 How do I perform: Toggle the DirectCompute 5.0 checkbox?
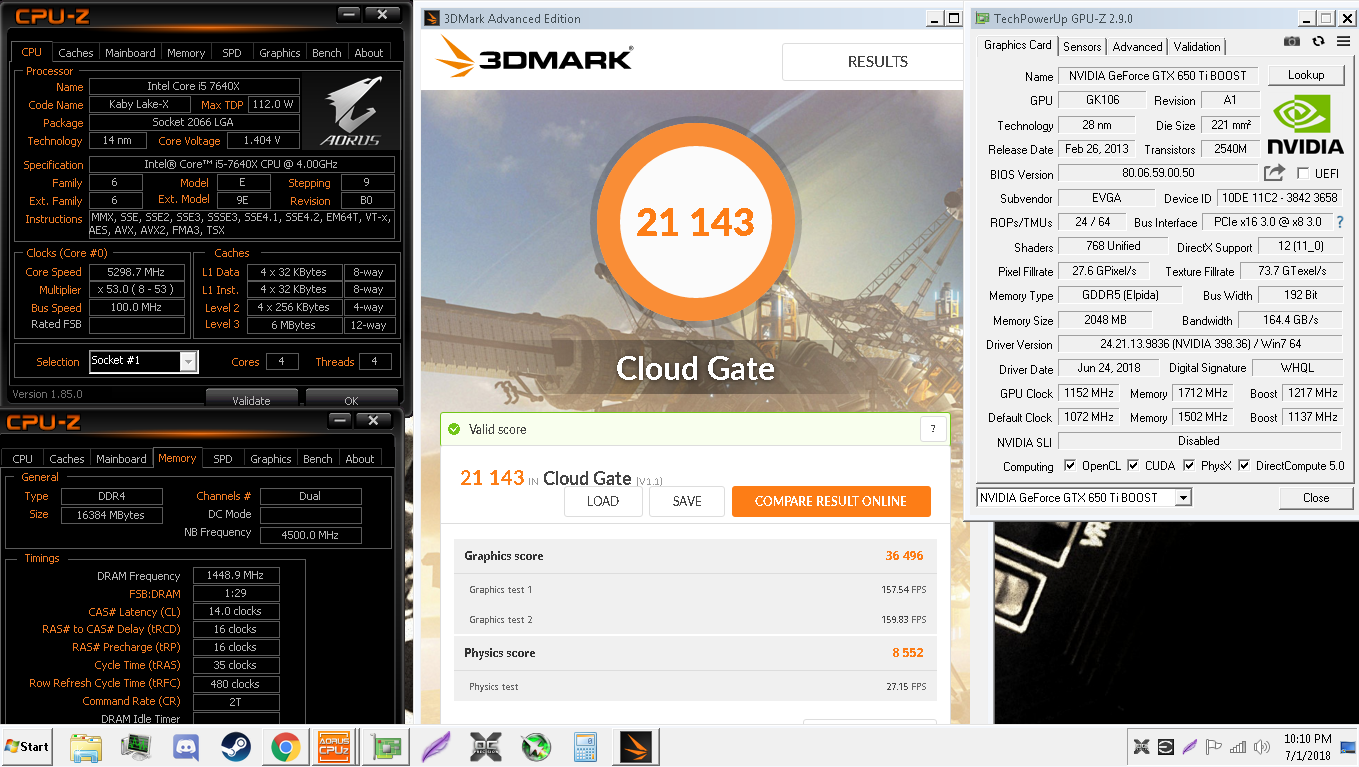1244,465
